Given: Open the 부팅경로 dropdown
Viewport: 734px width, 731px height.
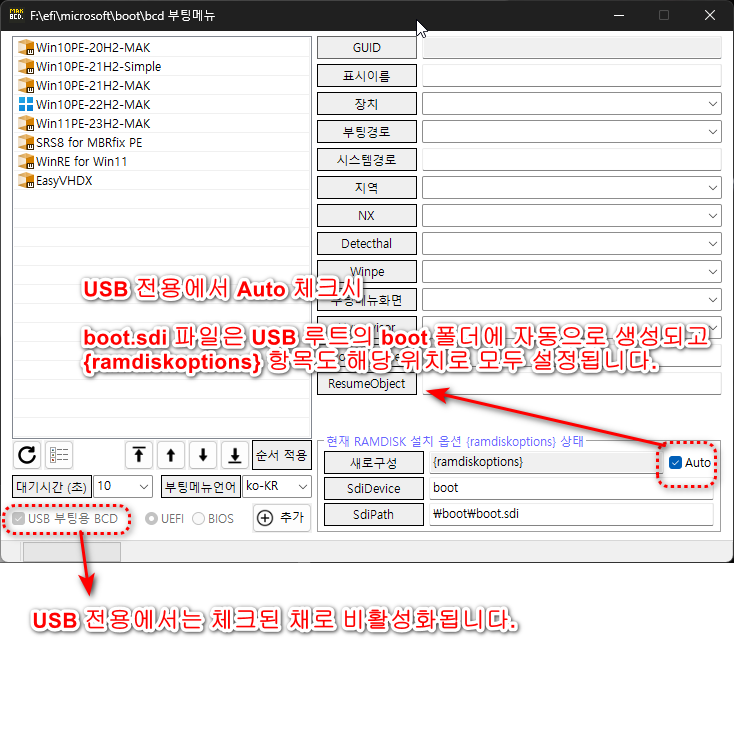Looking at the screenshot, I should tap(572, 132).
